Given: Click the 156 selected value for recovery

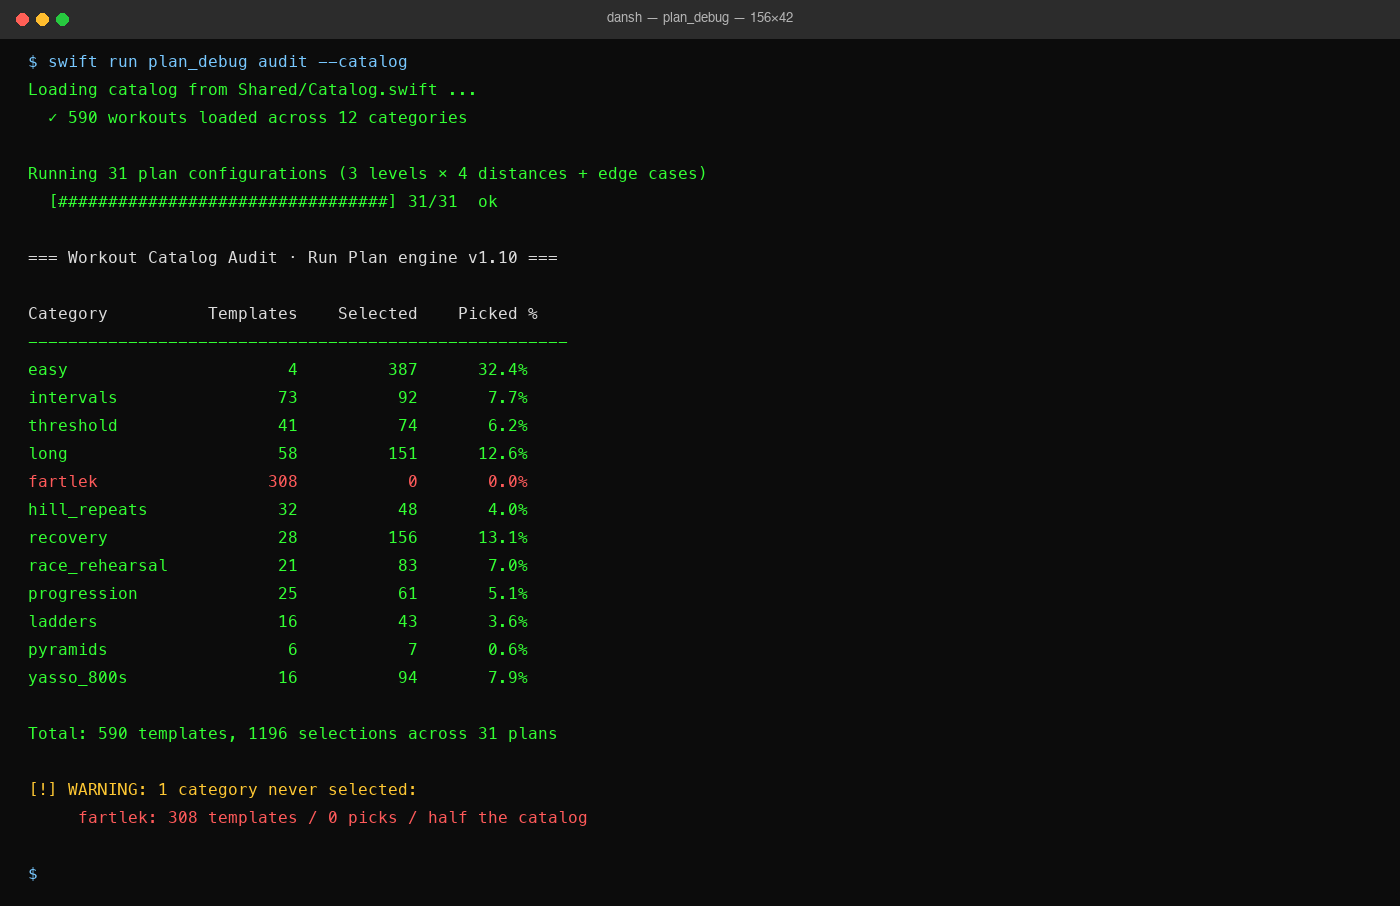Looking at the screenshot, I should [403, 538].
